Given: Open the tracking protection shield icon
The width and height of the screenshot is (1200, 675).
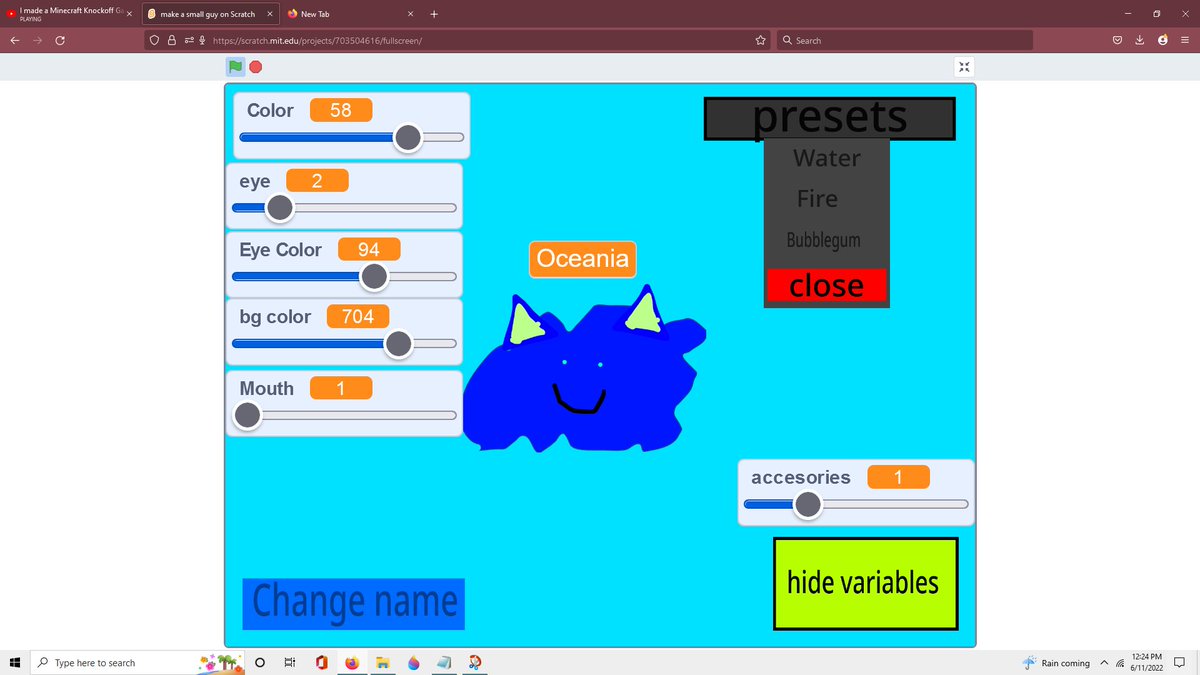Looking at the screenshot, I should 155,40.
